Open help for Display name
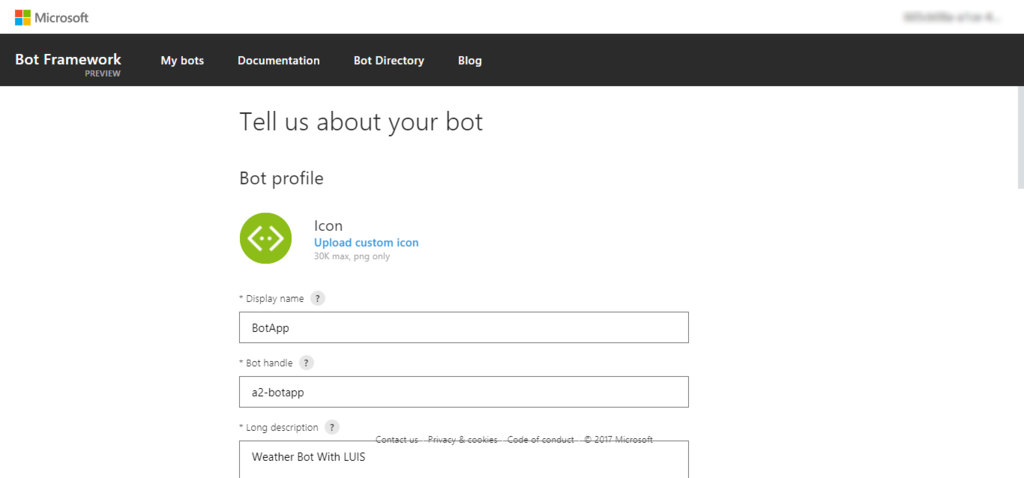This screenshot has width=1024, height=478. click(317, 298)
